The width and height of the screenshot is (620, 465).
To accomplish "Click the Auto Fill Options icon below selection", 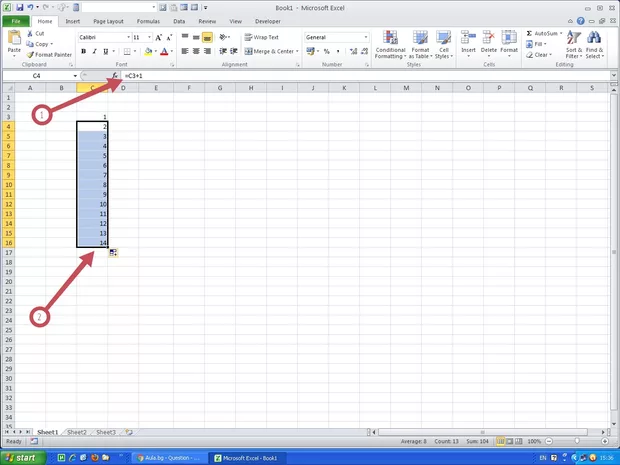I will coord(114,256).
